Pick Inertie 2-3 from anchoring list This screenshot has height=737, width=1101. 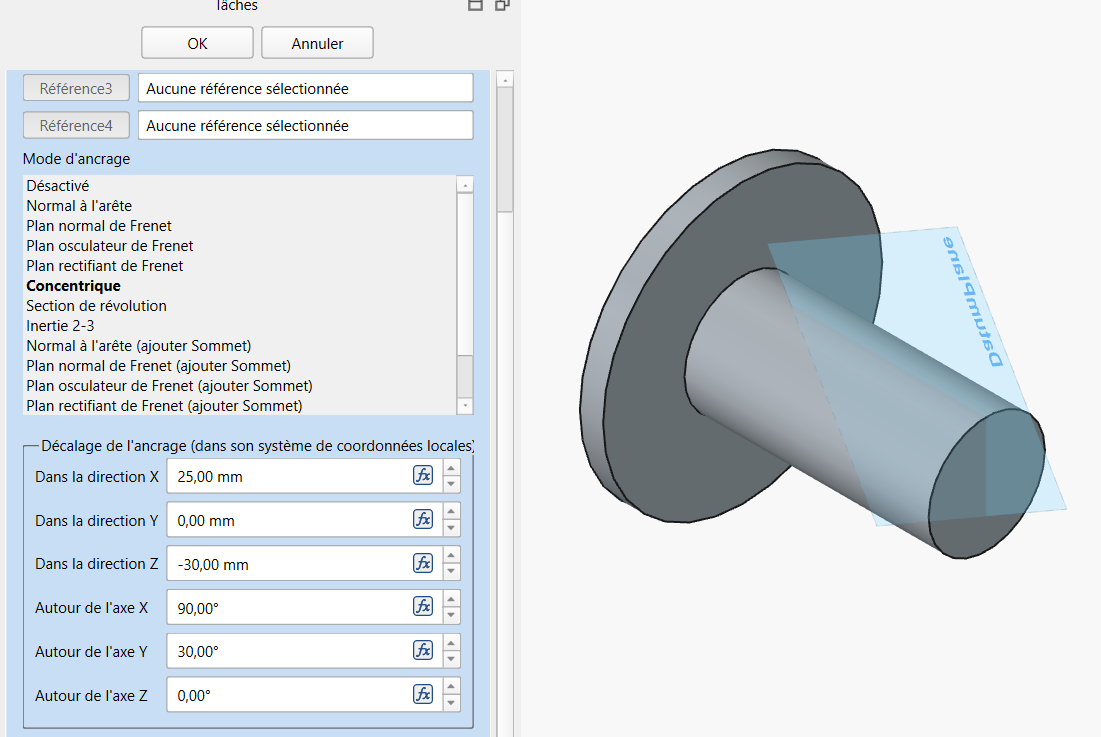tap(60, 326)
